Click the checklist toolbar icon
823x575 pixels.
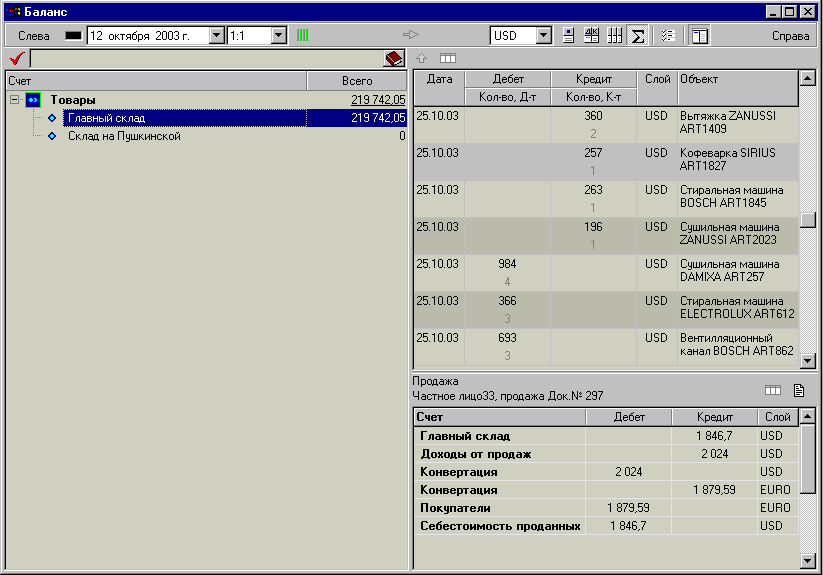pyautogui.click(x=668, y=36)
